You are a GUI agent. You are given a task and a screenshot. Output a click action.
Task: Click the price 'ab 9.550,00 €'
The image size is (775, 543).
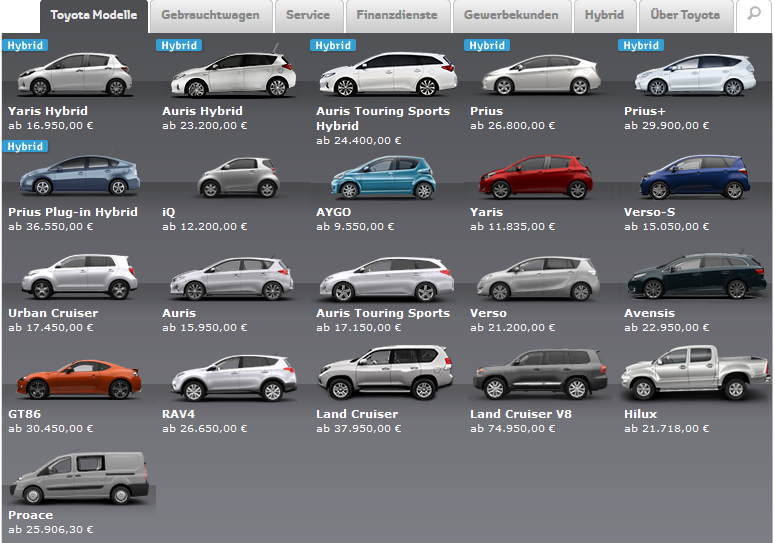pyautogui.click(x=355, y=227)
